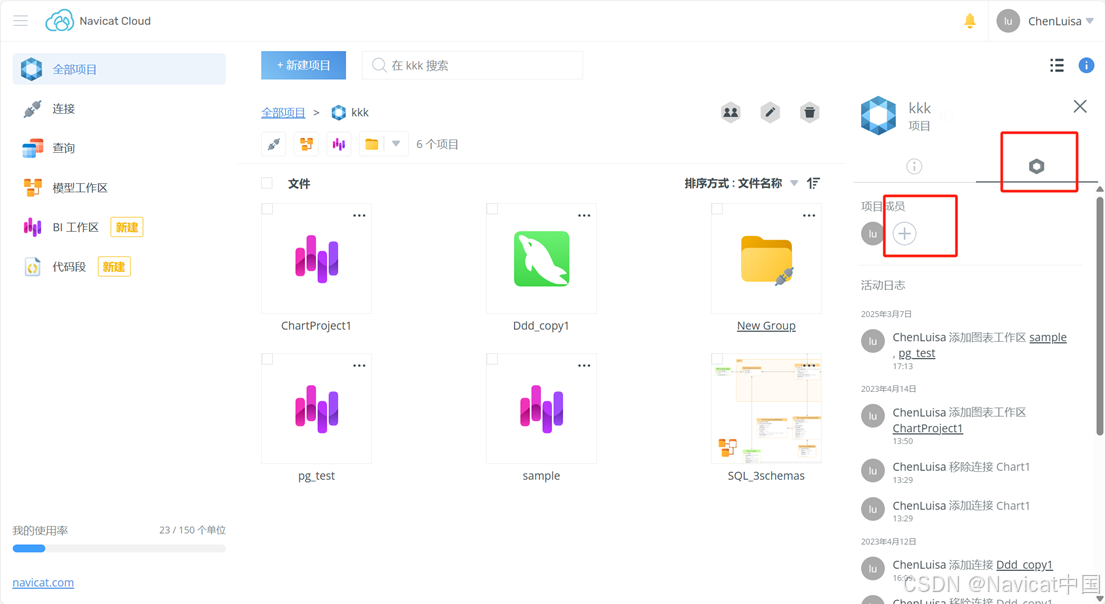
Task: Click the trash delete project icon
Action: 810,112
